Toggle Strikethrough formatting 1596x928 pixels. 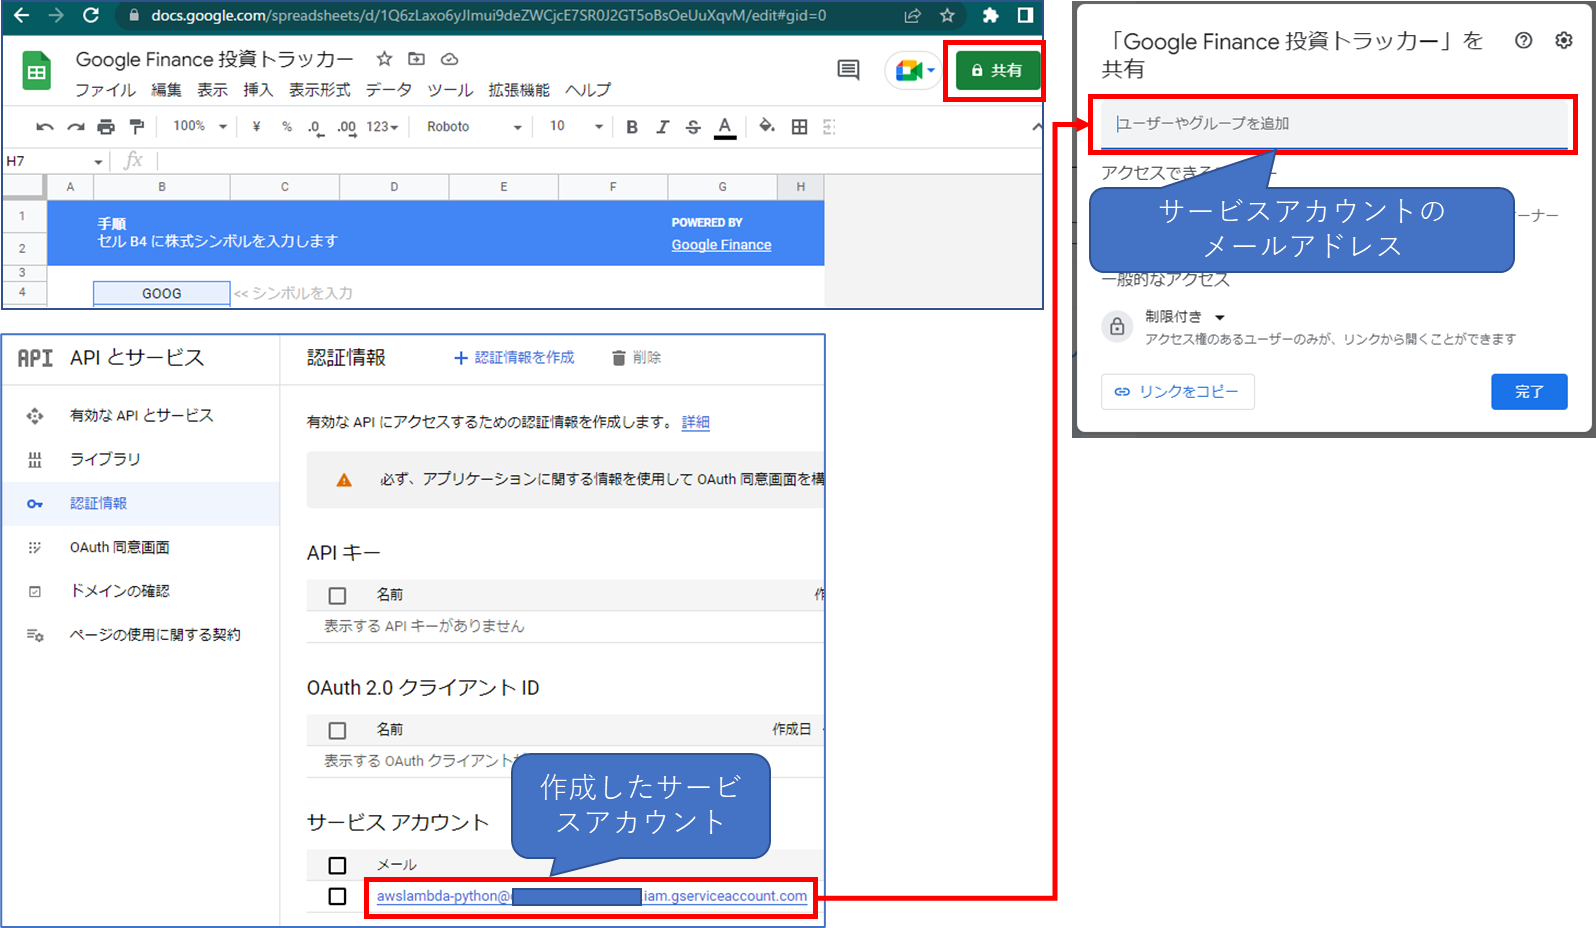point(693,127)
